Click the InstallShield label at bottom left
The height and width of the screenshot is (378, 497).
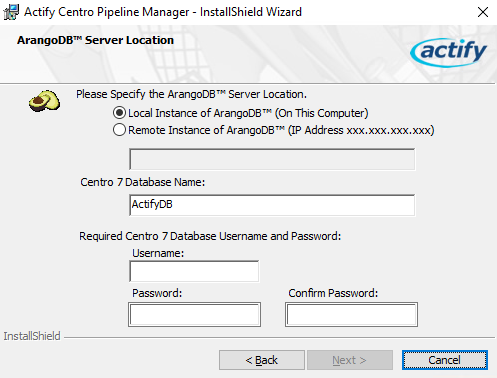coord(32,336)
